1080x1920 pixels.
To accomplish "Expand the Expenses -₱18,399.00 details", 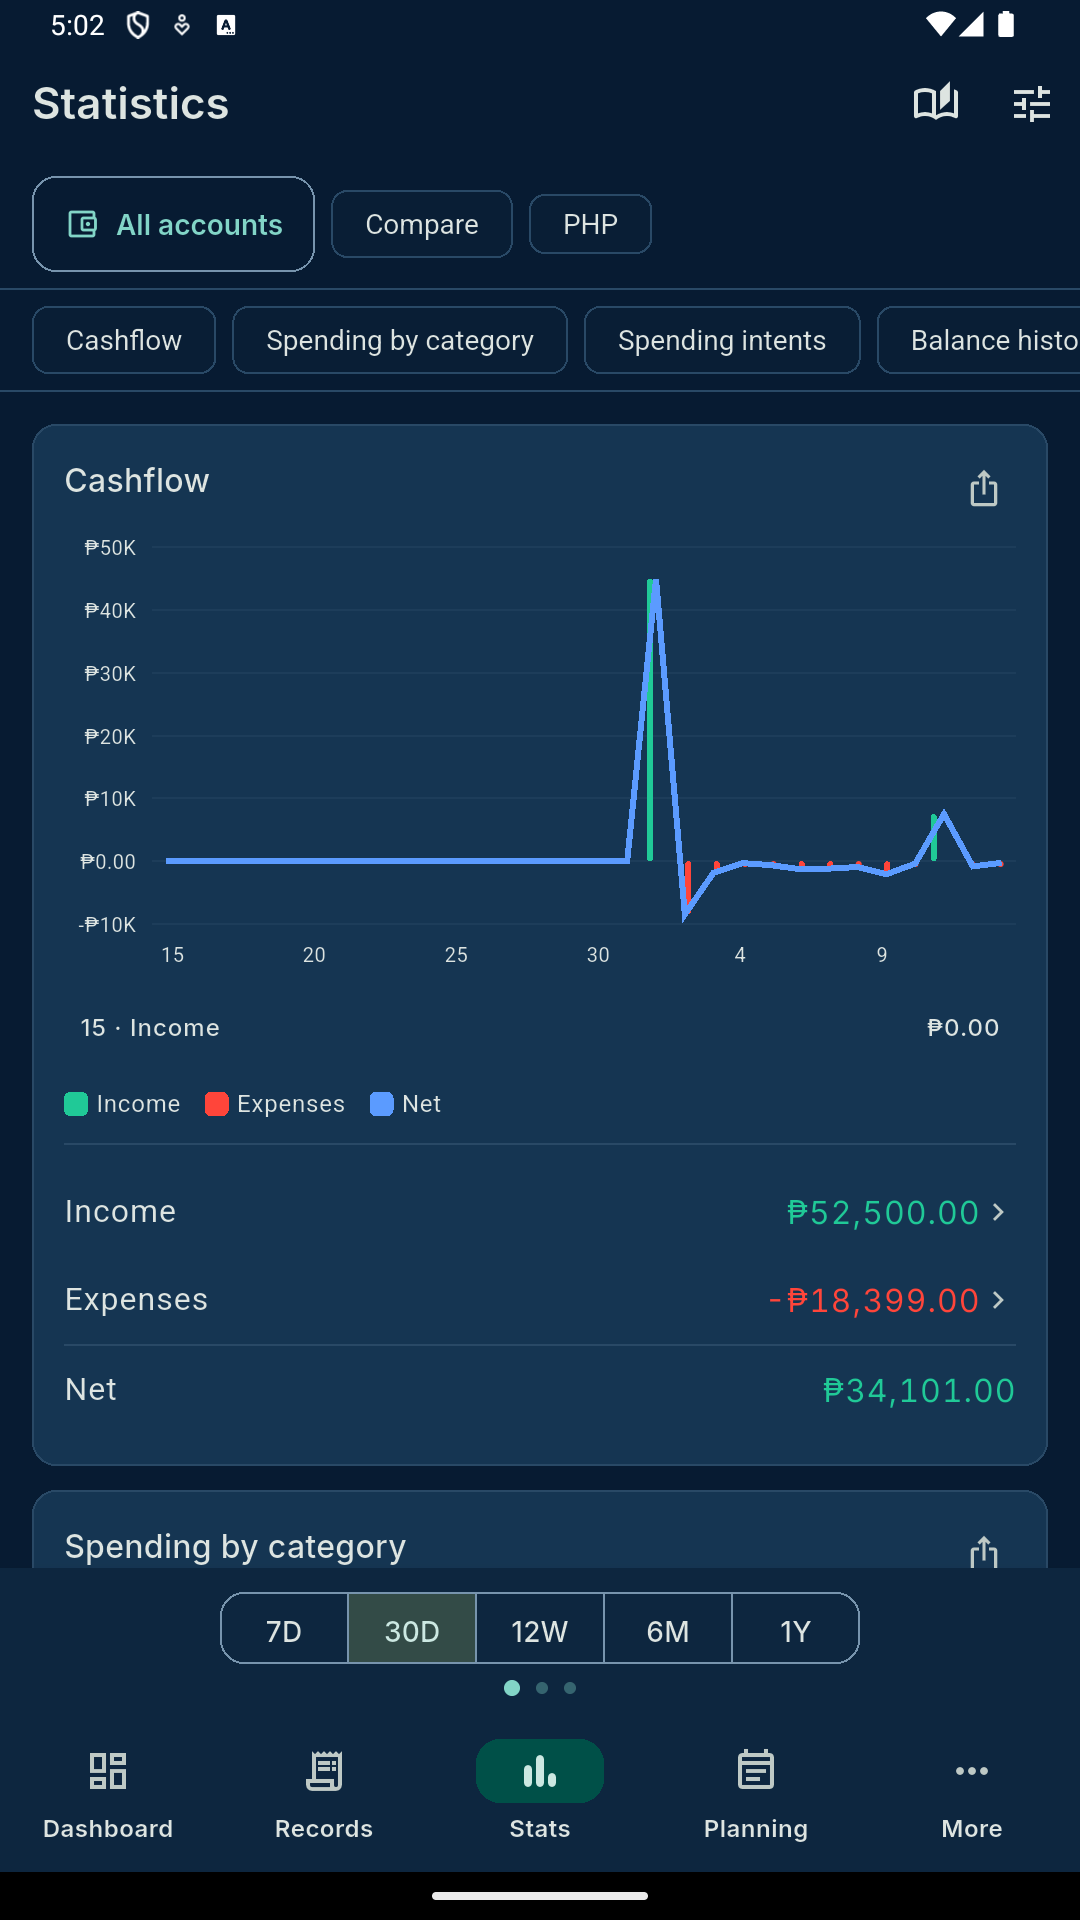I will [540, 1300].
